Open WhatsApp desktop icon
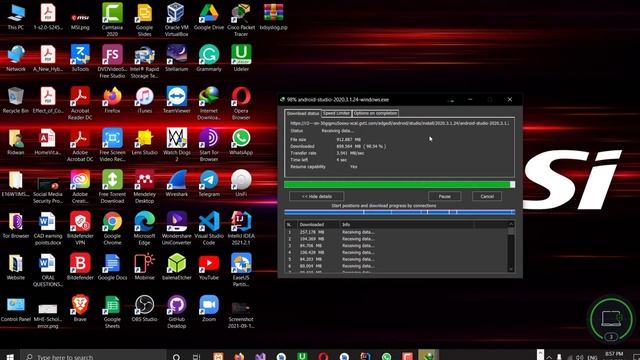640x360 pixels. [x=241, y=142]
